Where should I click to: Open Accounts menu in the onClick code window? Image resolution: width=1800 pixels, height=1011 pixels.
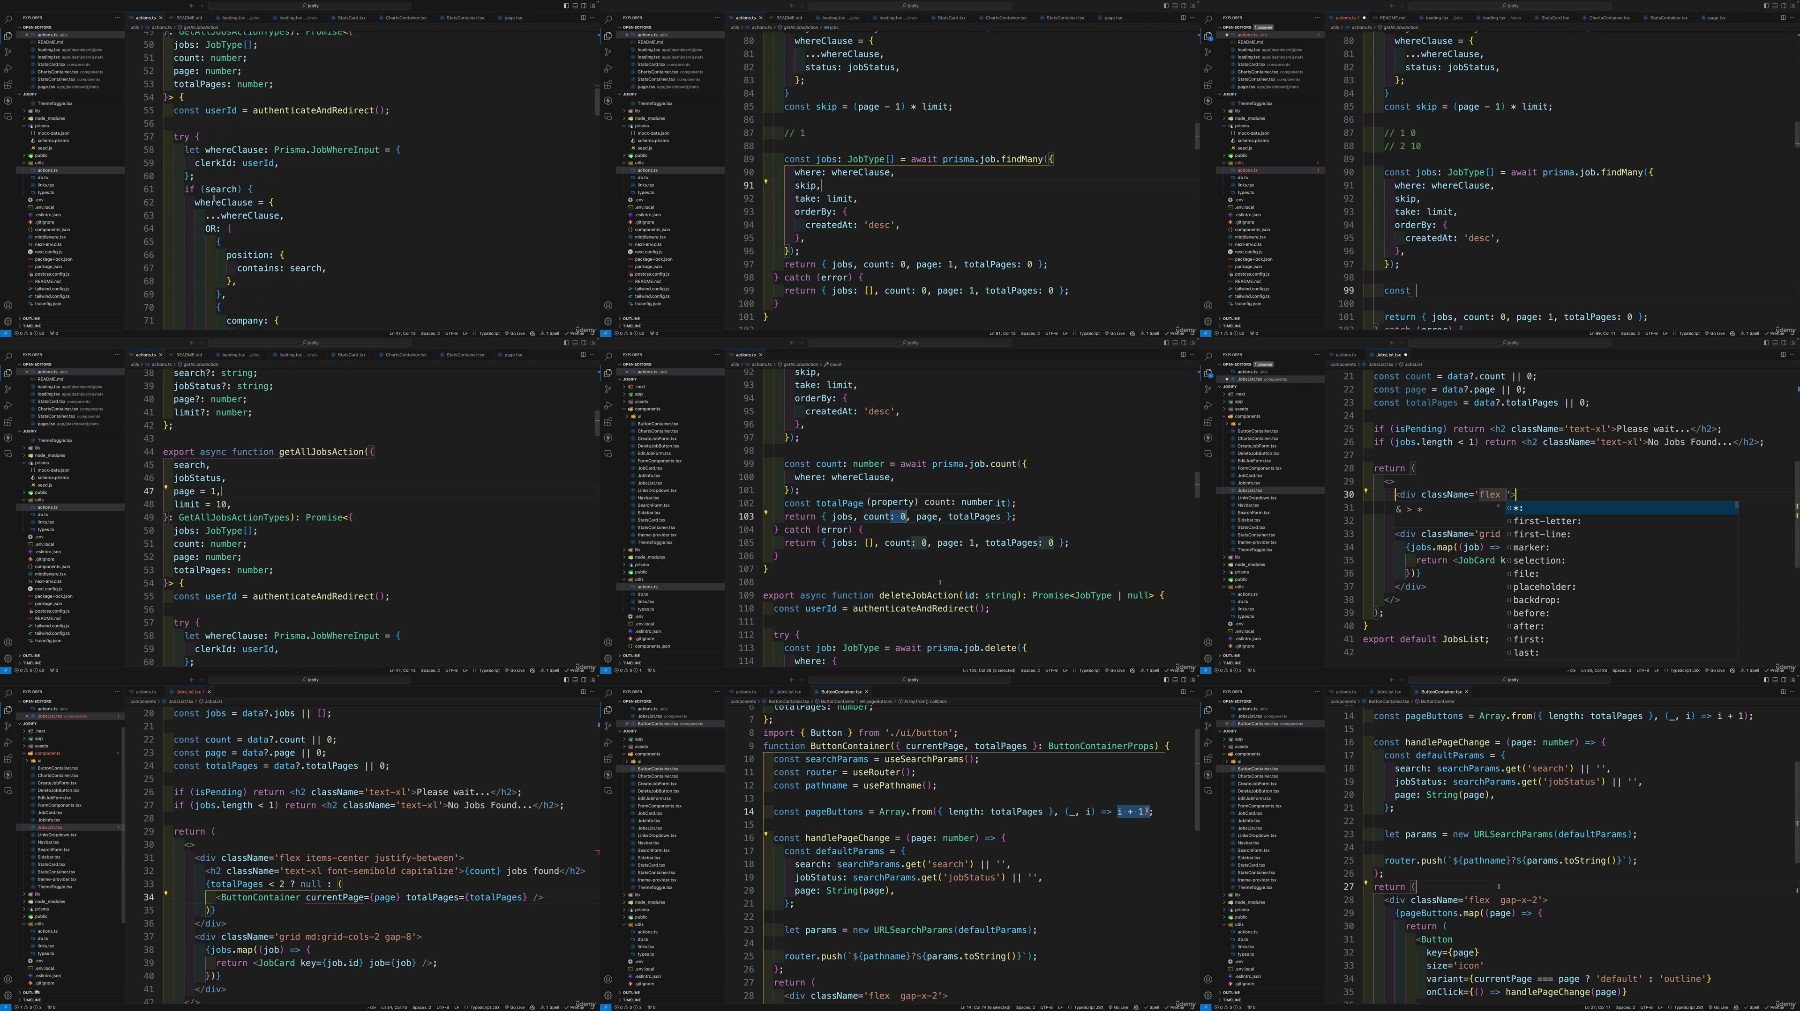1208,979
